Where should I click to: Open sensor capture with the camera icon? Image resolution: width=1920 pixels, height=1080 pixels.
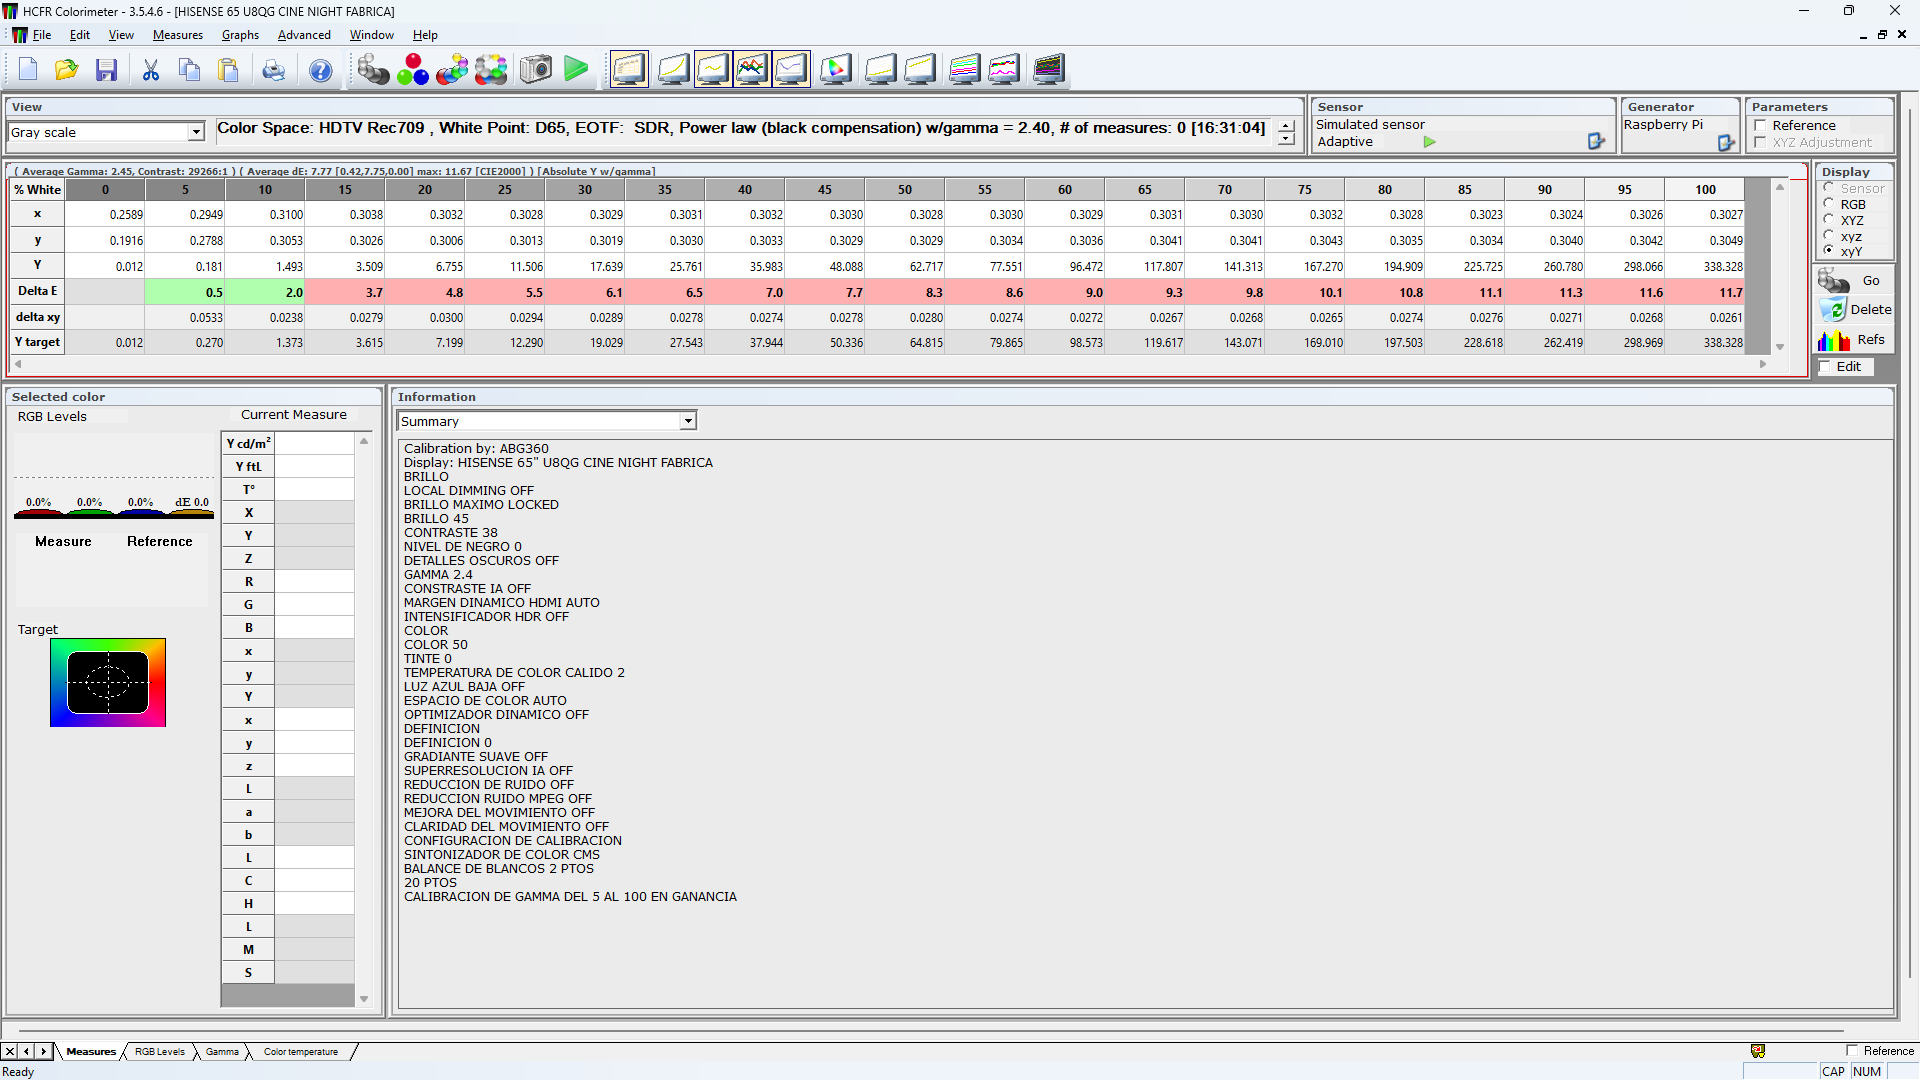(535, 69)
